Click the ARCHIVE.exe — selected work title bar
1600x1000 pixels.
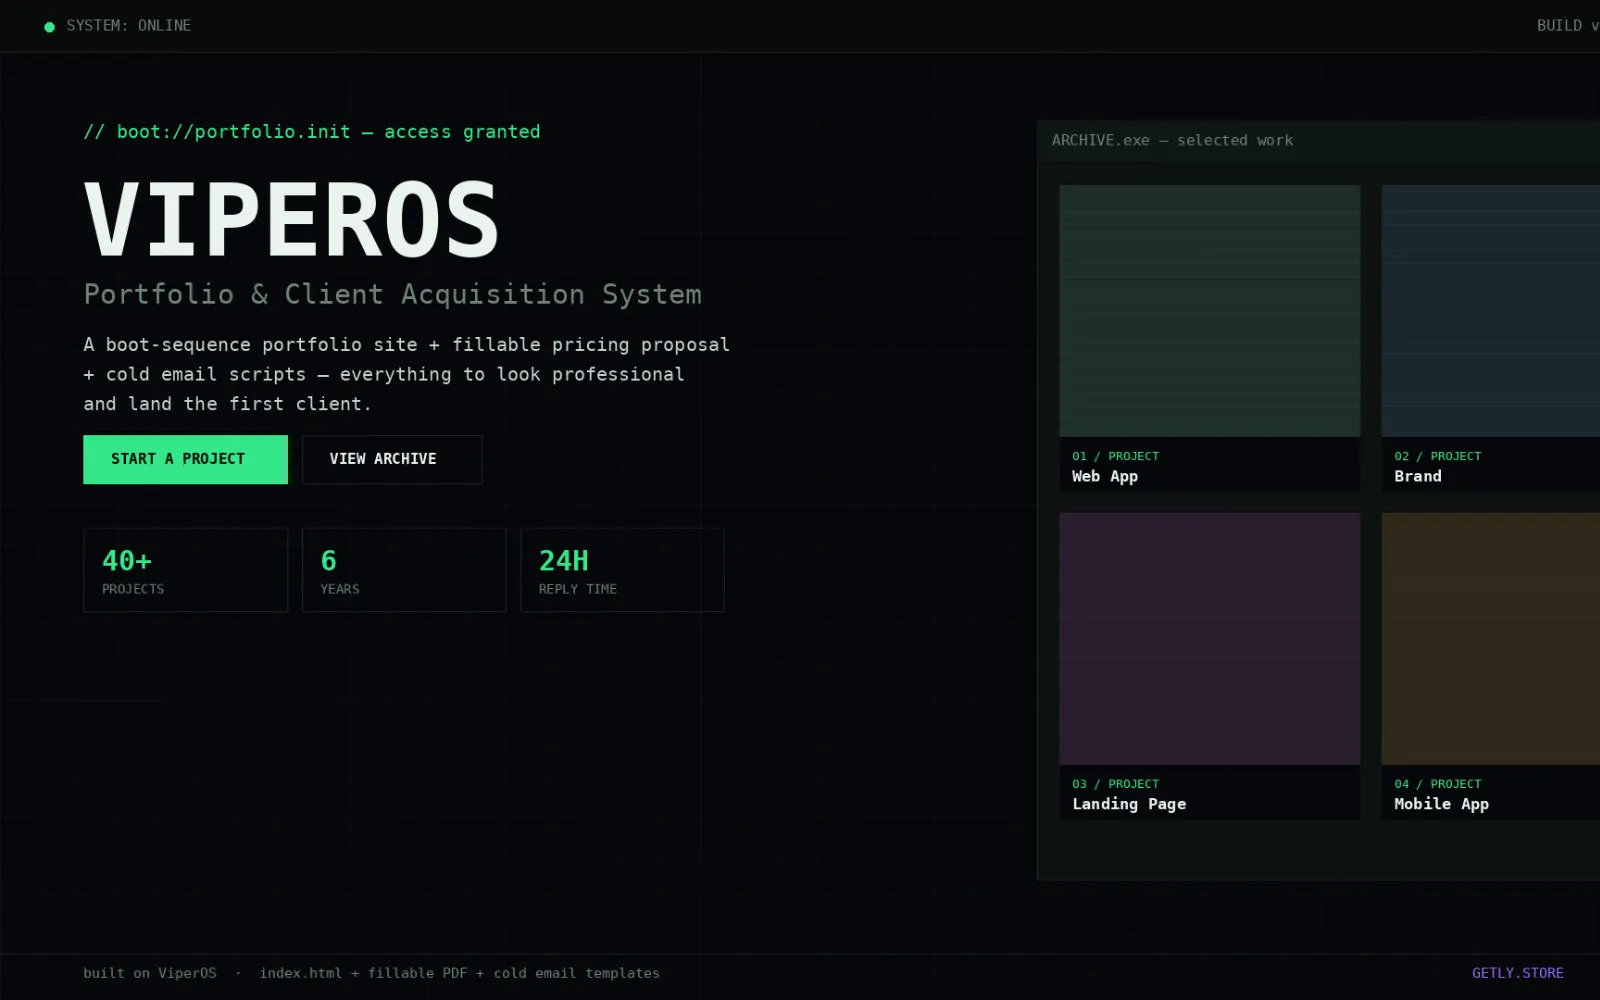coord(1319,141)
